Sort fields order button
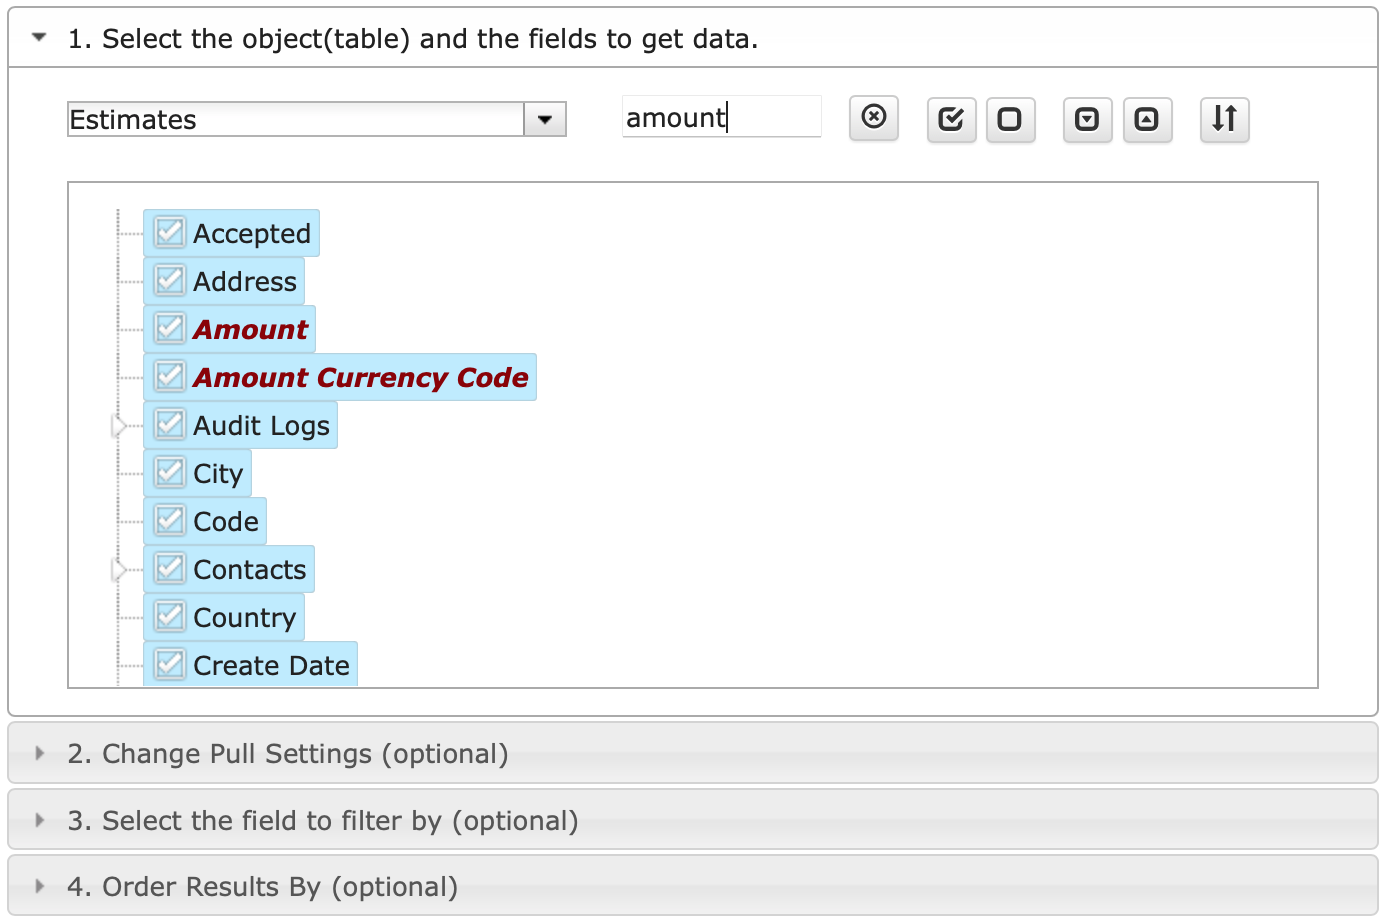1386x920 pixels. 1224,120
